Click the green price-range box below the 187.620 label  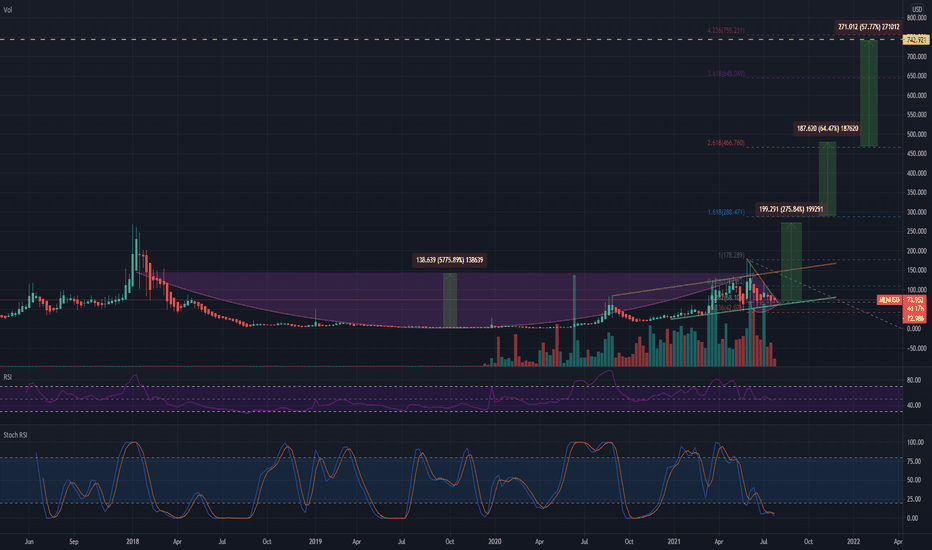[827, 179]
